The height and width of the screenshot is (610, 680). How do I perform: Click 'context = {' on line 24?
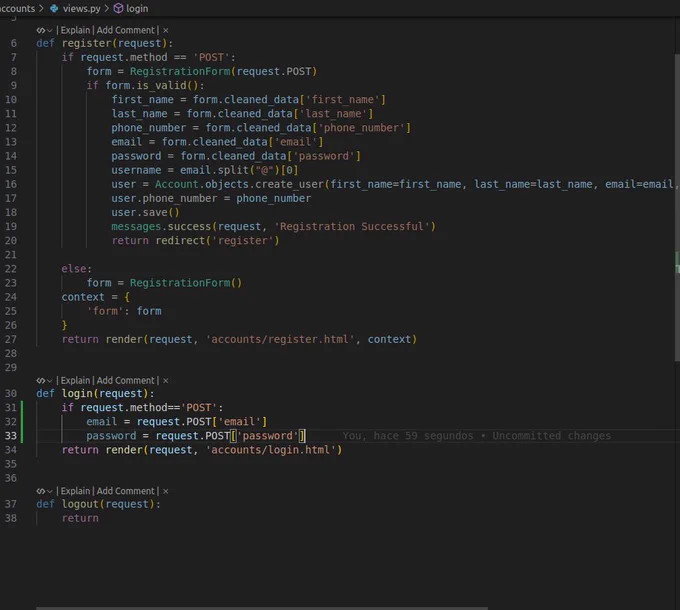coord(95,297)
